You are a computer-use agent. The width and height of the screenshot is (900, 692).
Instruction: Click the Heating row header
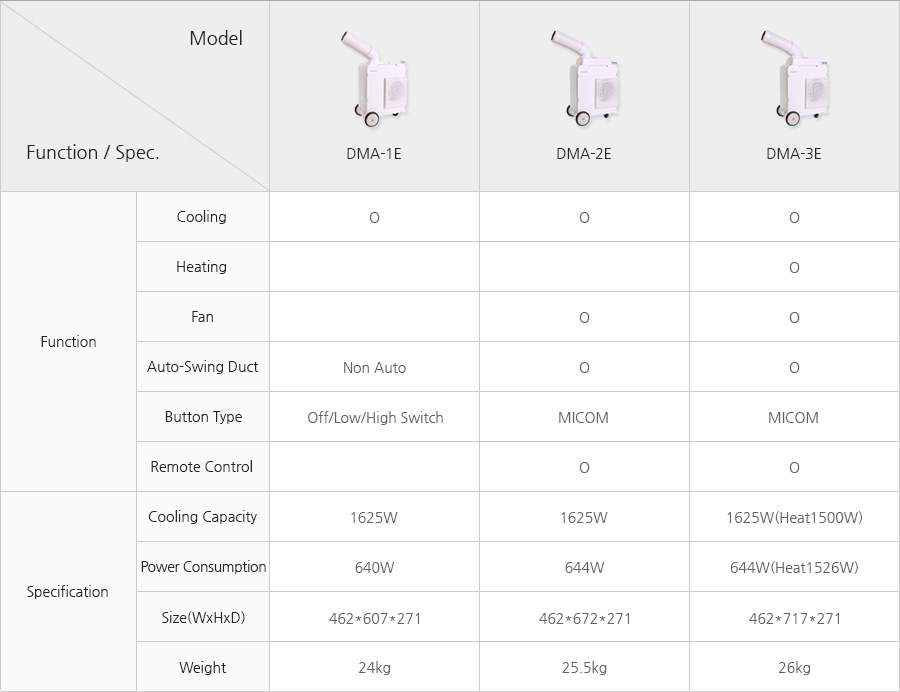pyautogui.click(x=203, y=267)
